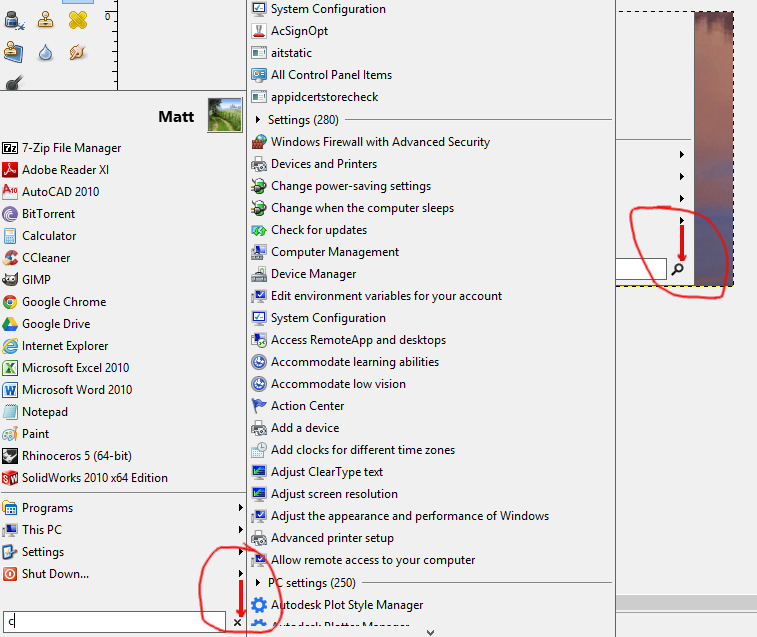The height and width of the screenshot is (637, 757).
Task: Expand the Programs submenu
Action: tap(47, 508)
